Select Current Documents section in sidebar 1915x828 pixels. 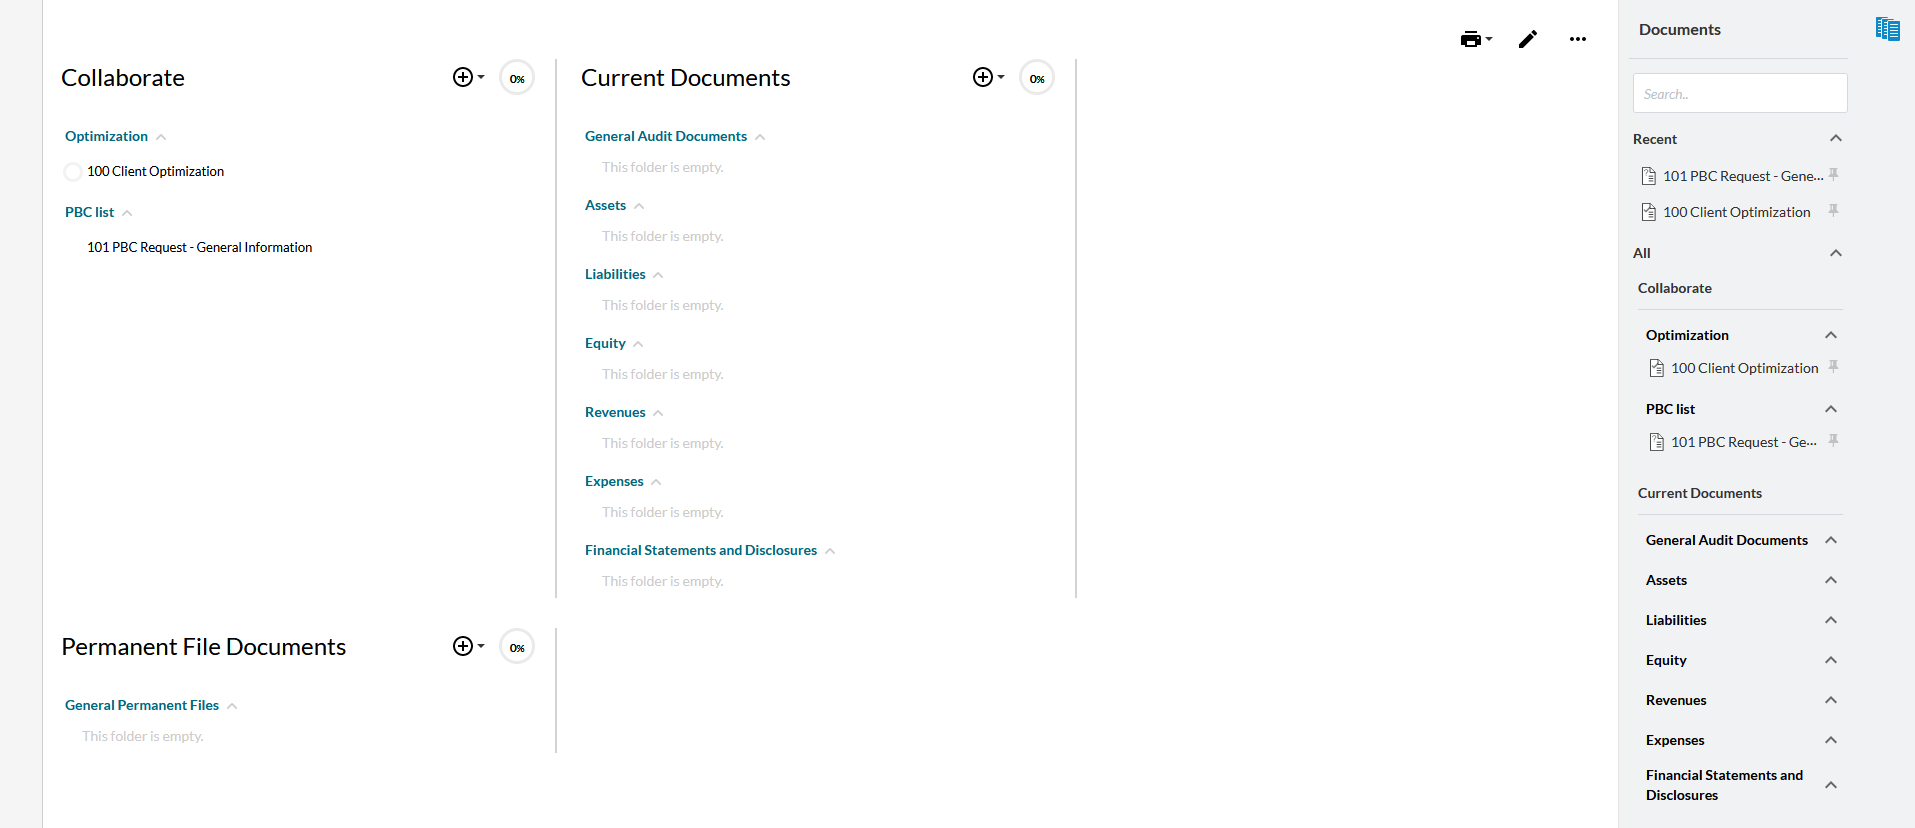pyautogui.click(x=1699, y=493)
